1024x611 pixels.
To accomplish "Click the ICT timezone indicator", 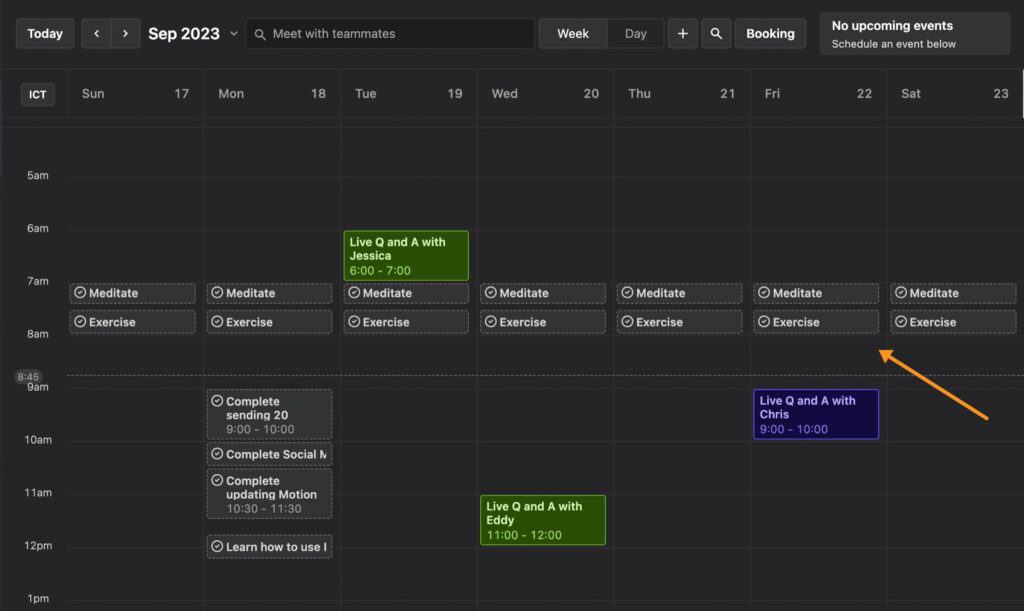I will [x=37, y=94].
